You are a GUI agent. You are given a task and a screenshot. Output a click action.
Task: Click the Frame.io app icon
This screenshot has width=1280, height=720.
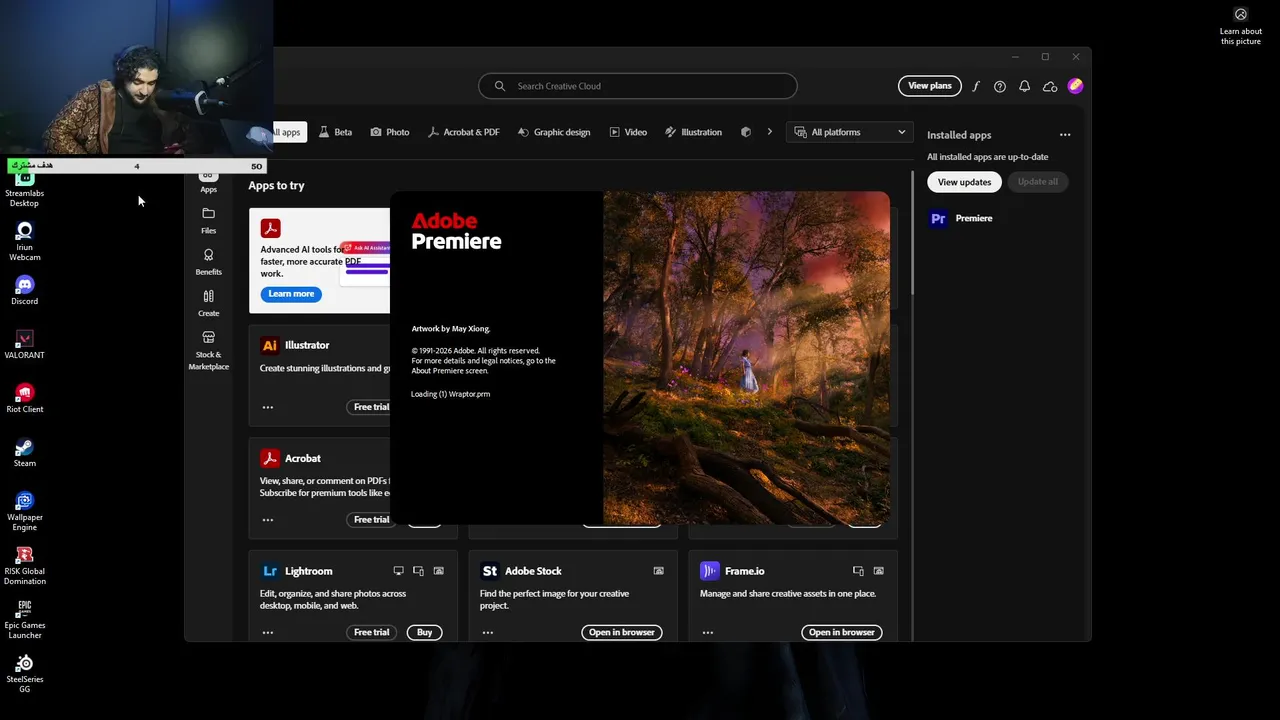[x=709, y=571]
